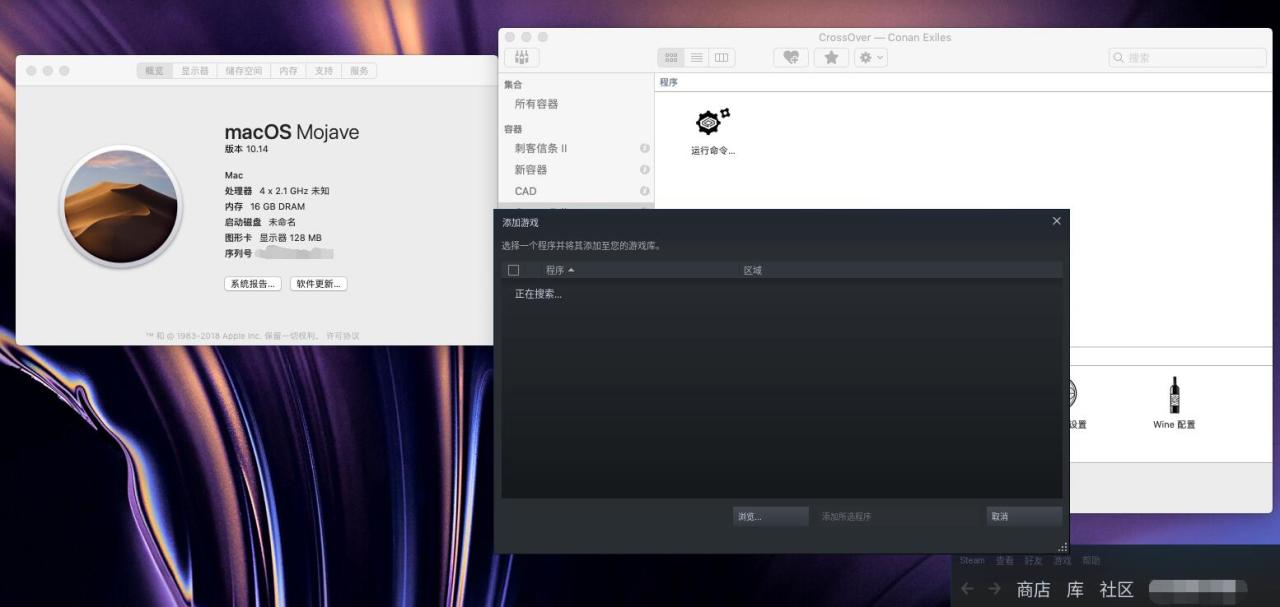Open the 查看 menu in Steam
1280x607 pixels.
tap(1004, 561)
